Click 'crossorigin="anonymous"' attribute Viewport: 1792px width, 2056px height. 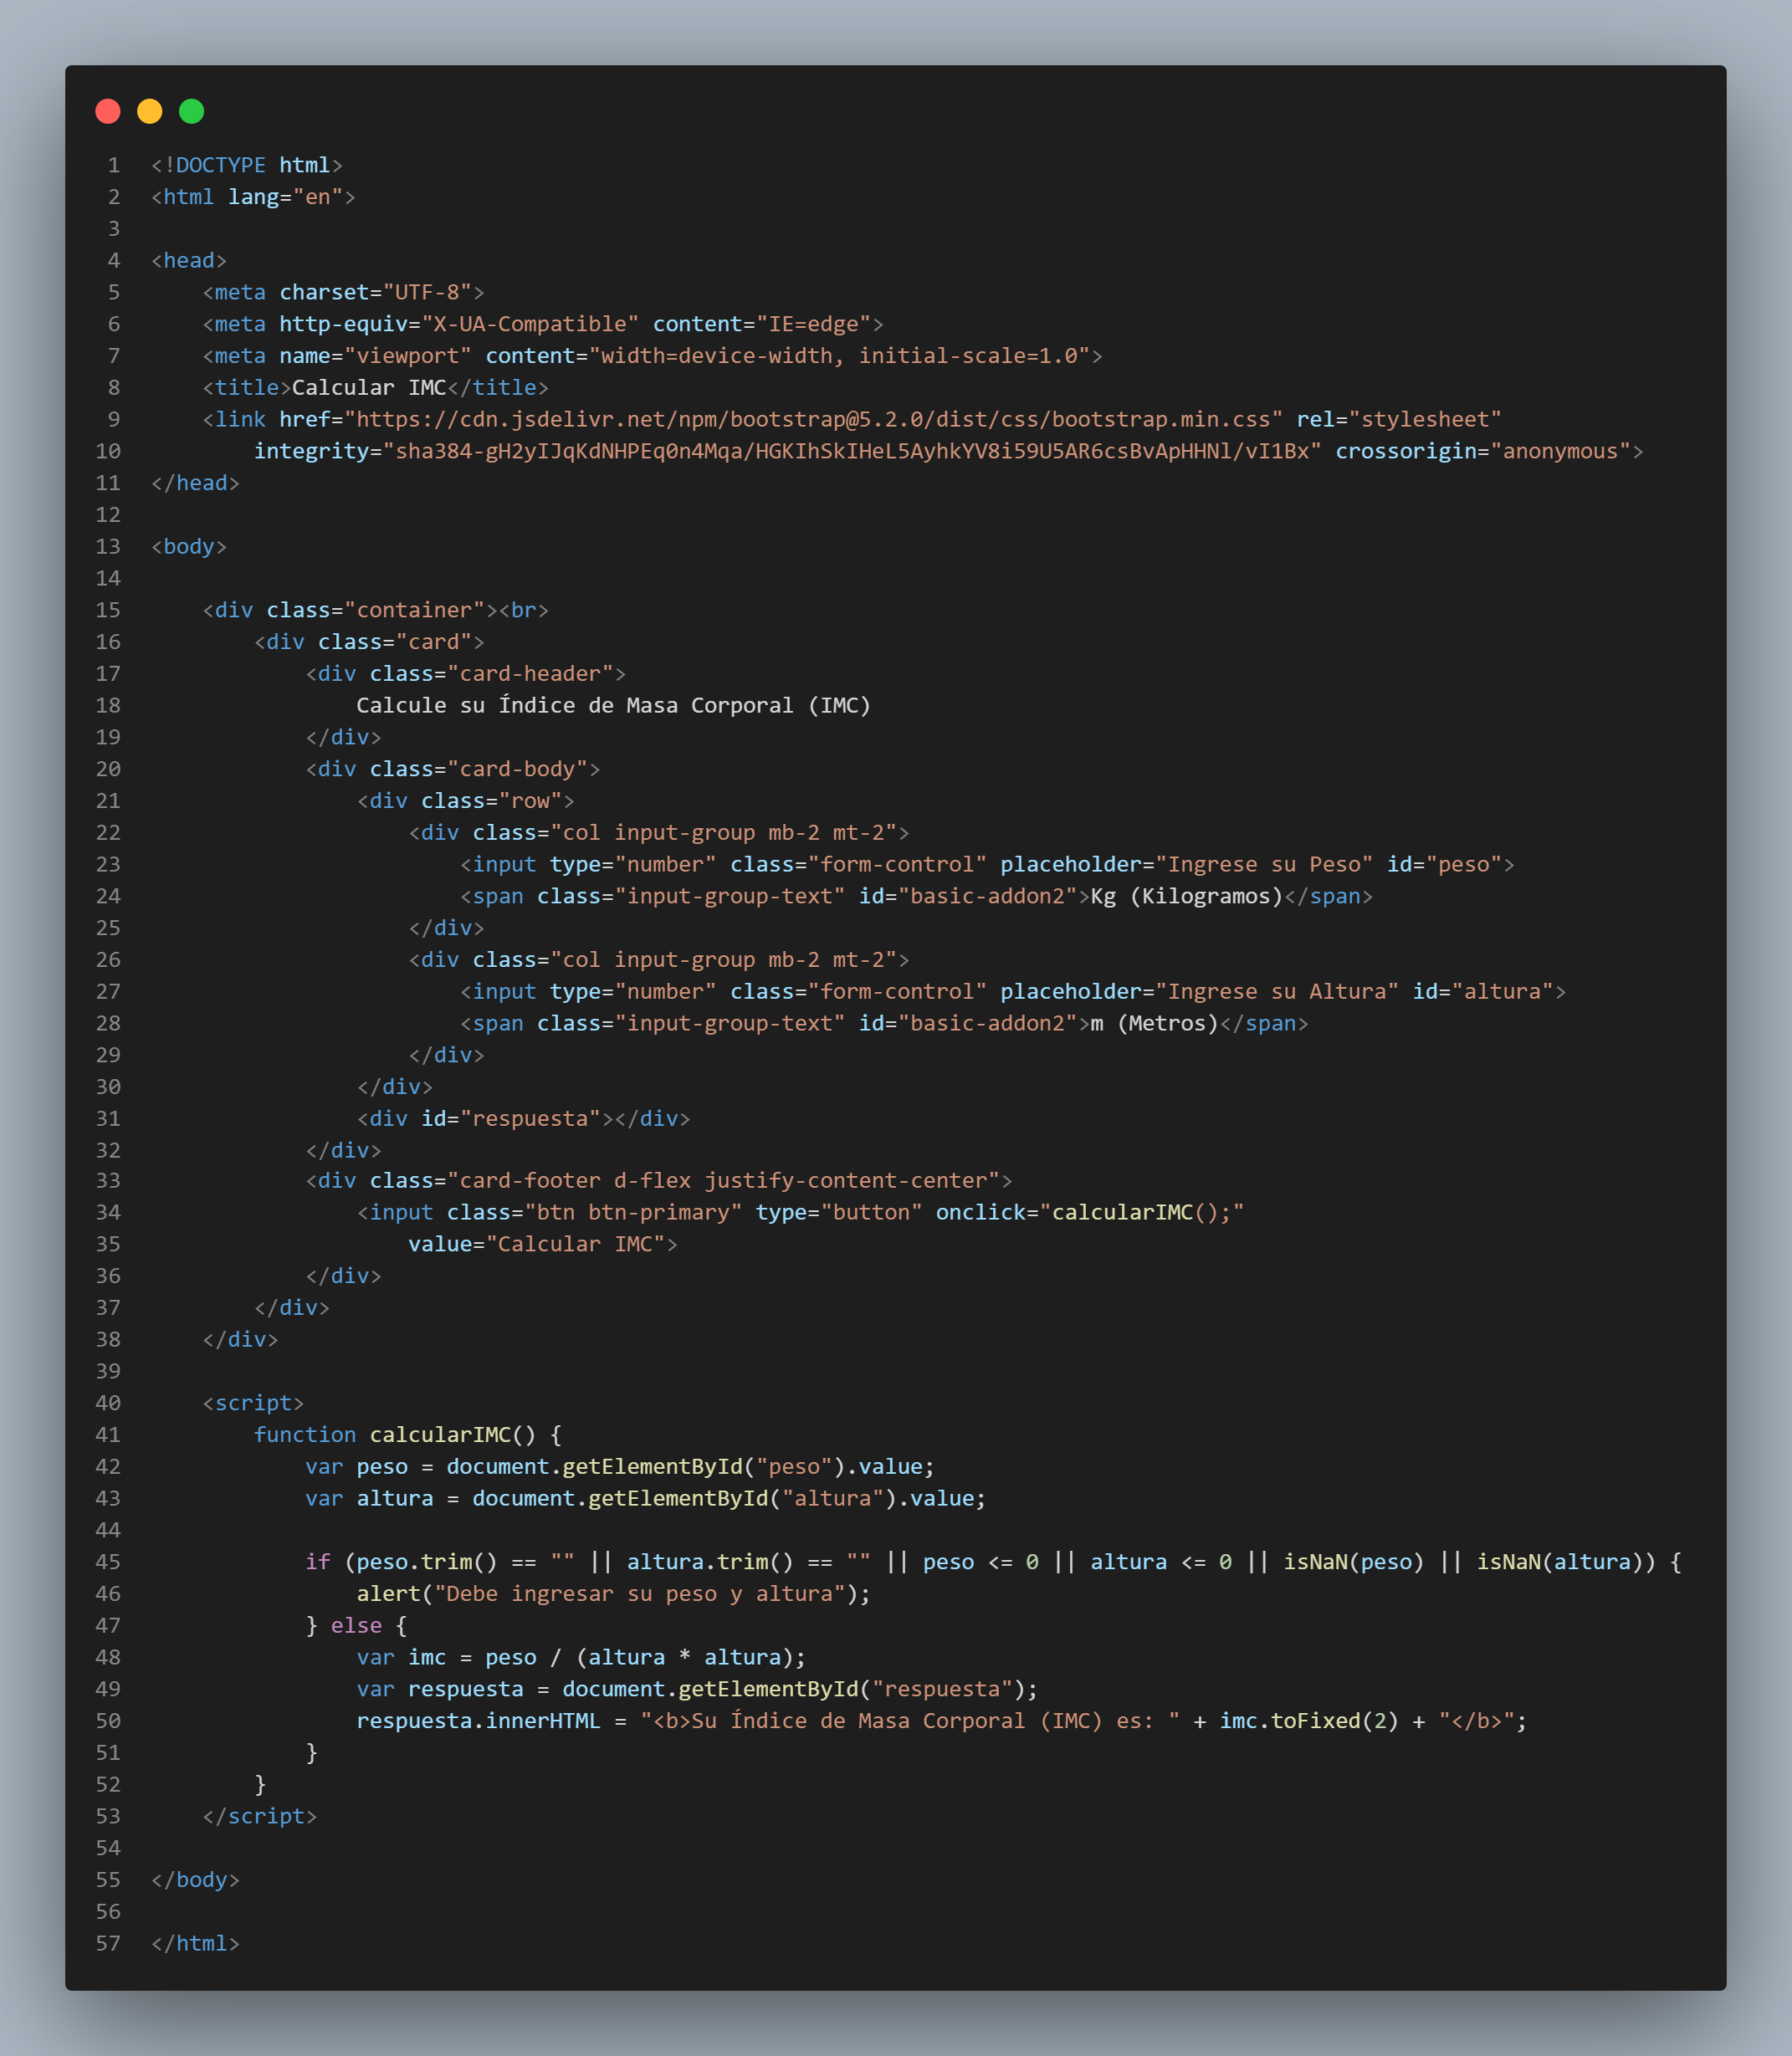point(1483,451)
